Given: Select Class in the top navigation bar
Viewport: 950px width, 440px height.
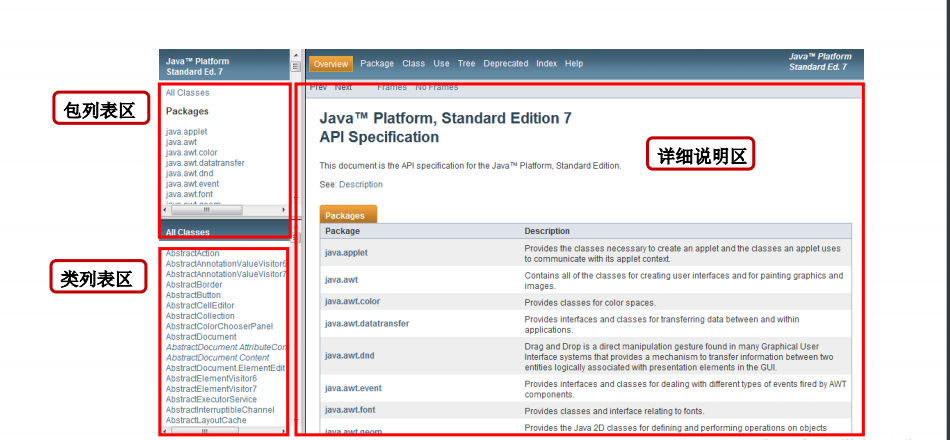Looking at the screenshot, I should (x=414, y=64).
